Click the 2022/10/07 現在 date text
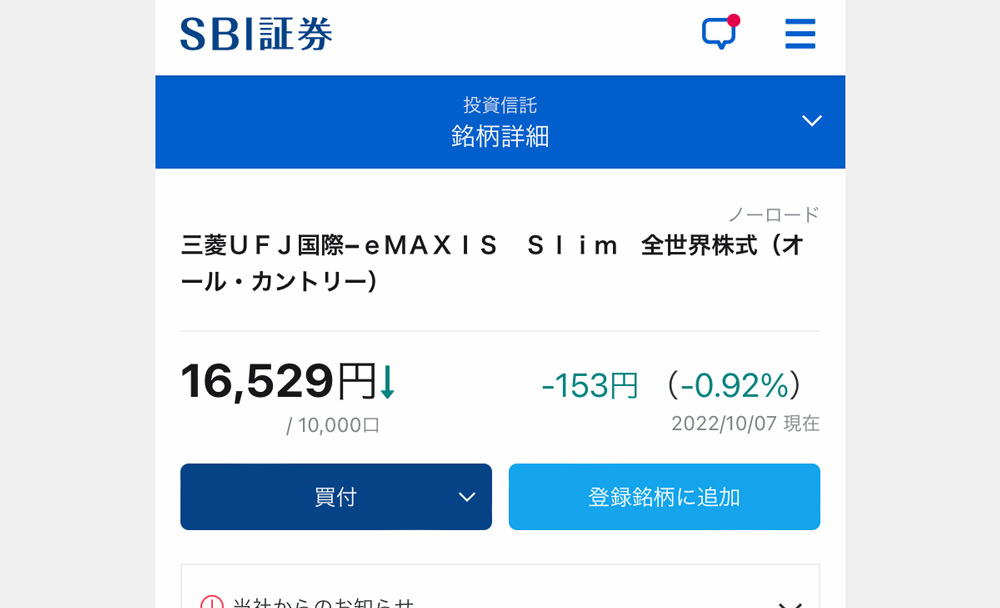The width and height of the screenshot is (1000, 608). tap(745, 423)
